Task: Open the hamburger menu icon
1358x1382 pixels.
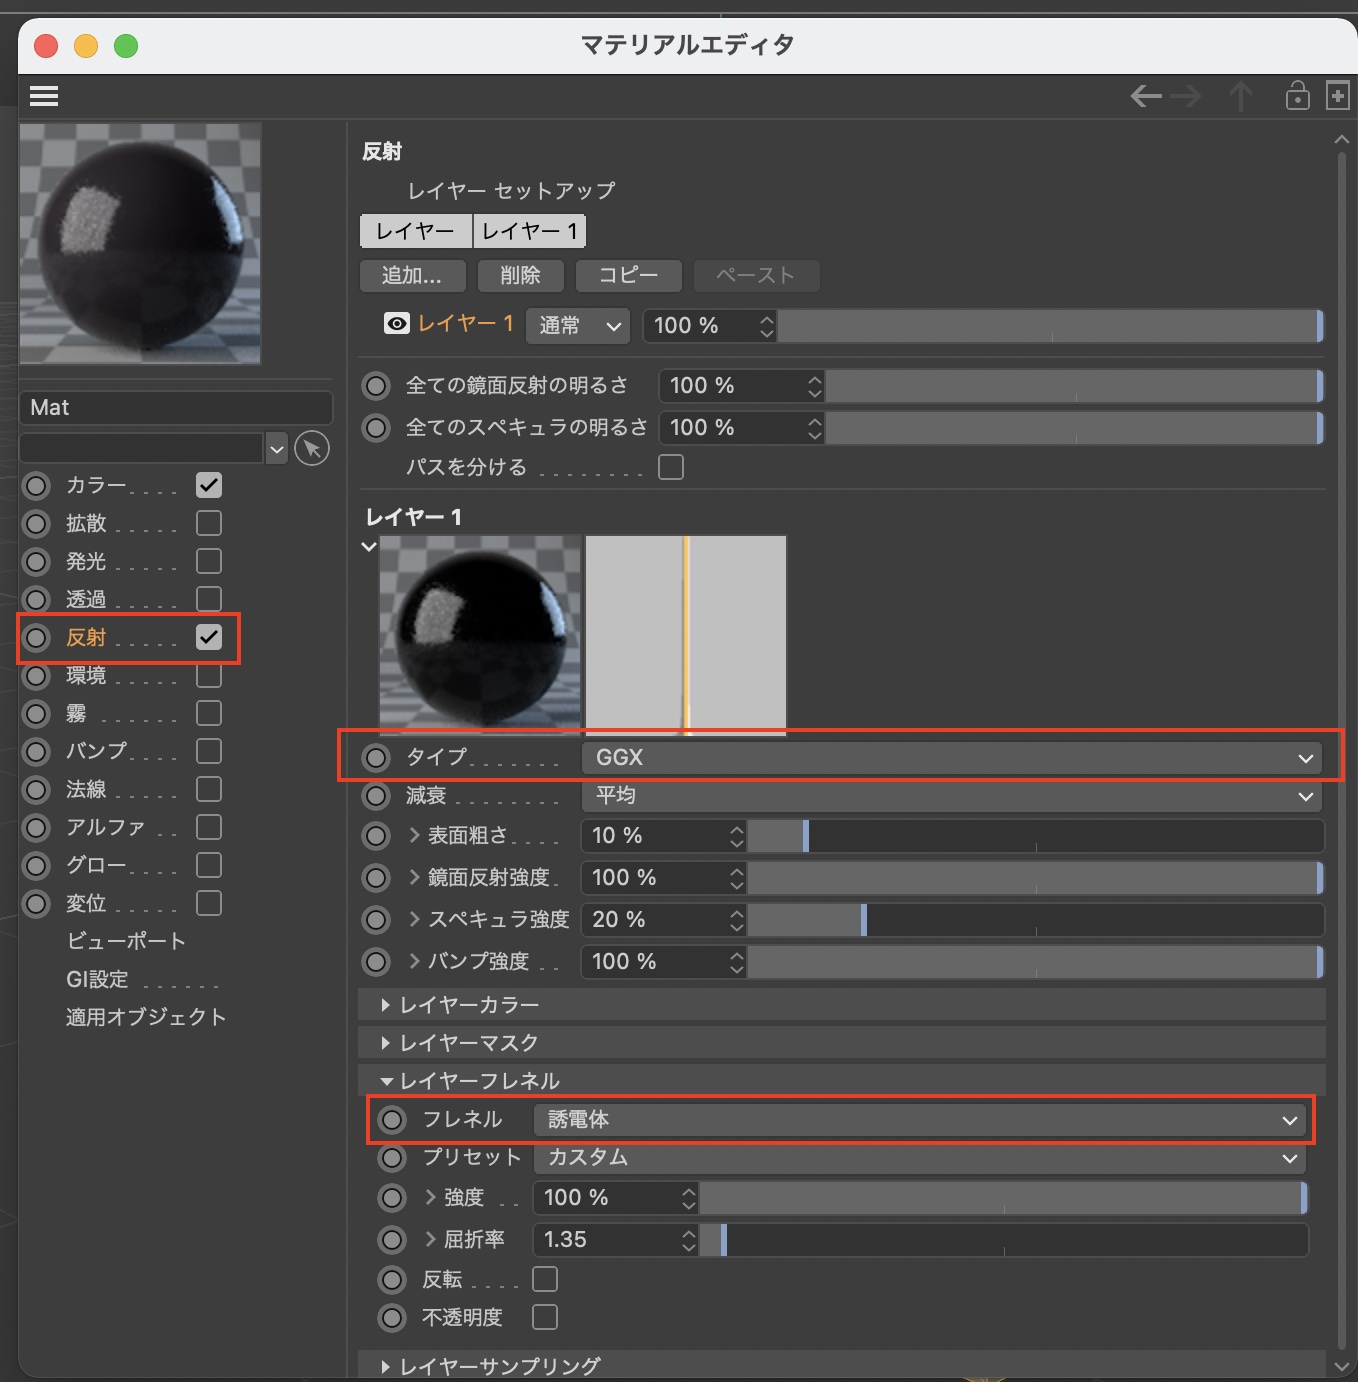Action: [x=44, y=96]
